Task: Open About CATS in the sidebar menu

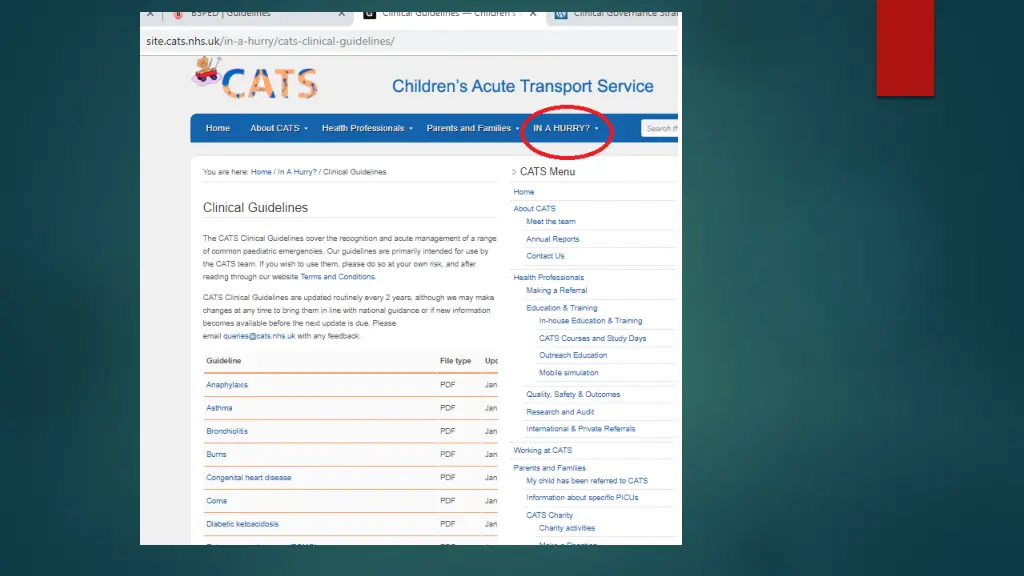Action: (x=534, y=208)
